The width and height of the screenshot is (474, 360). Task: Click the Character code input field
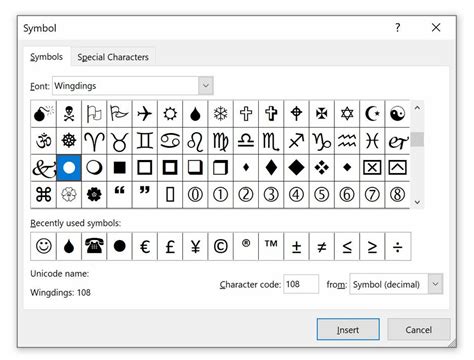click(x=301, y=284)
